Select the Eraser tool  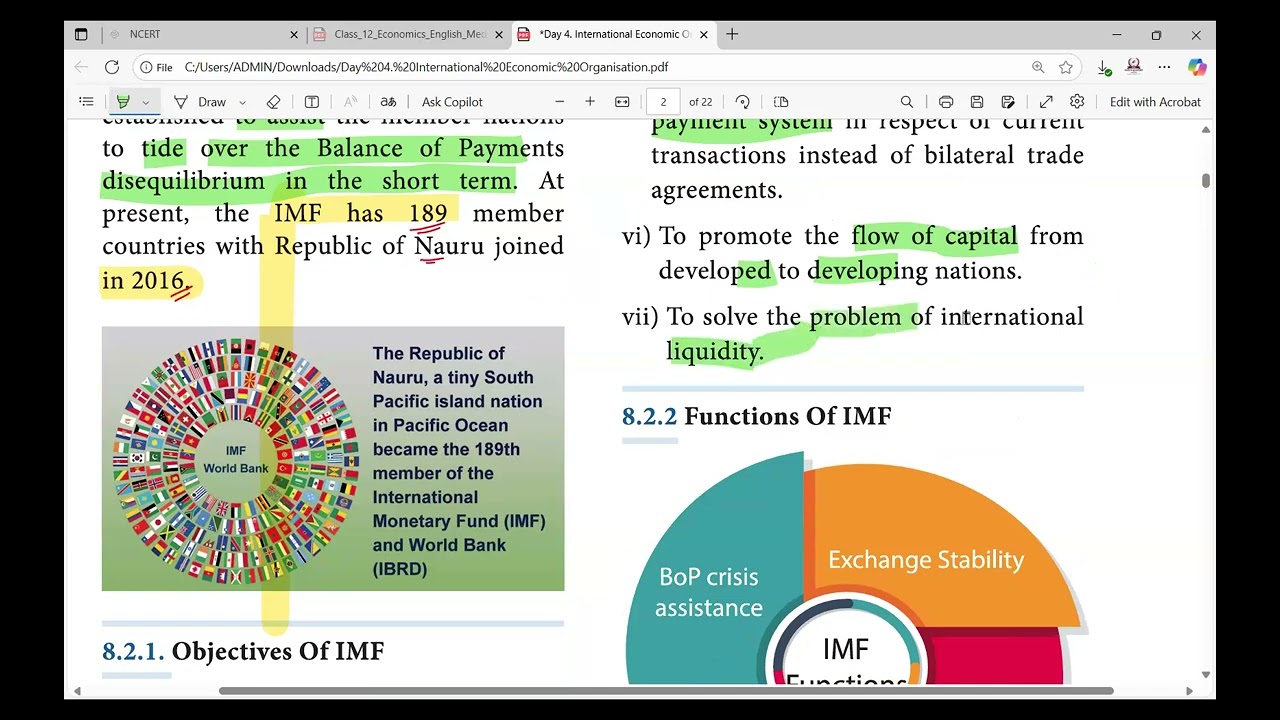point(274,102)
